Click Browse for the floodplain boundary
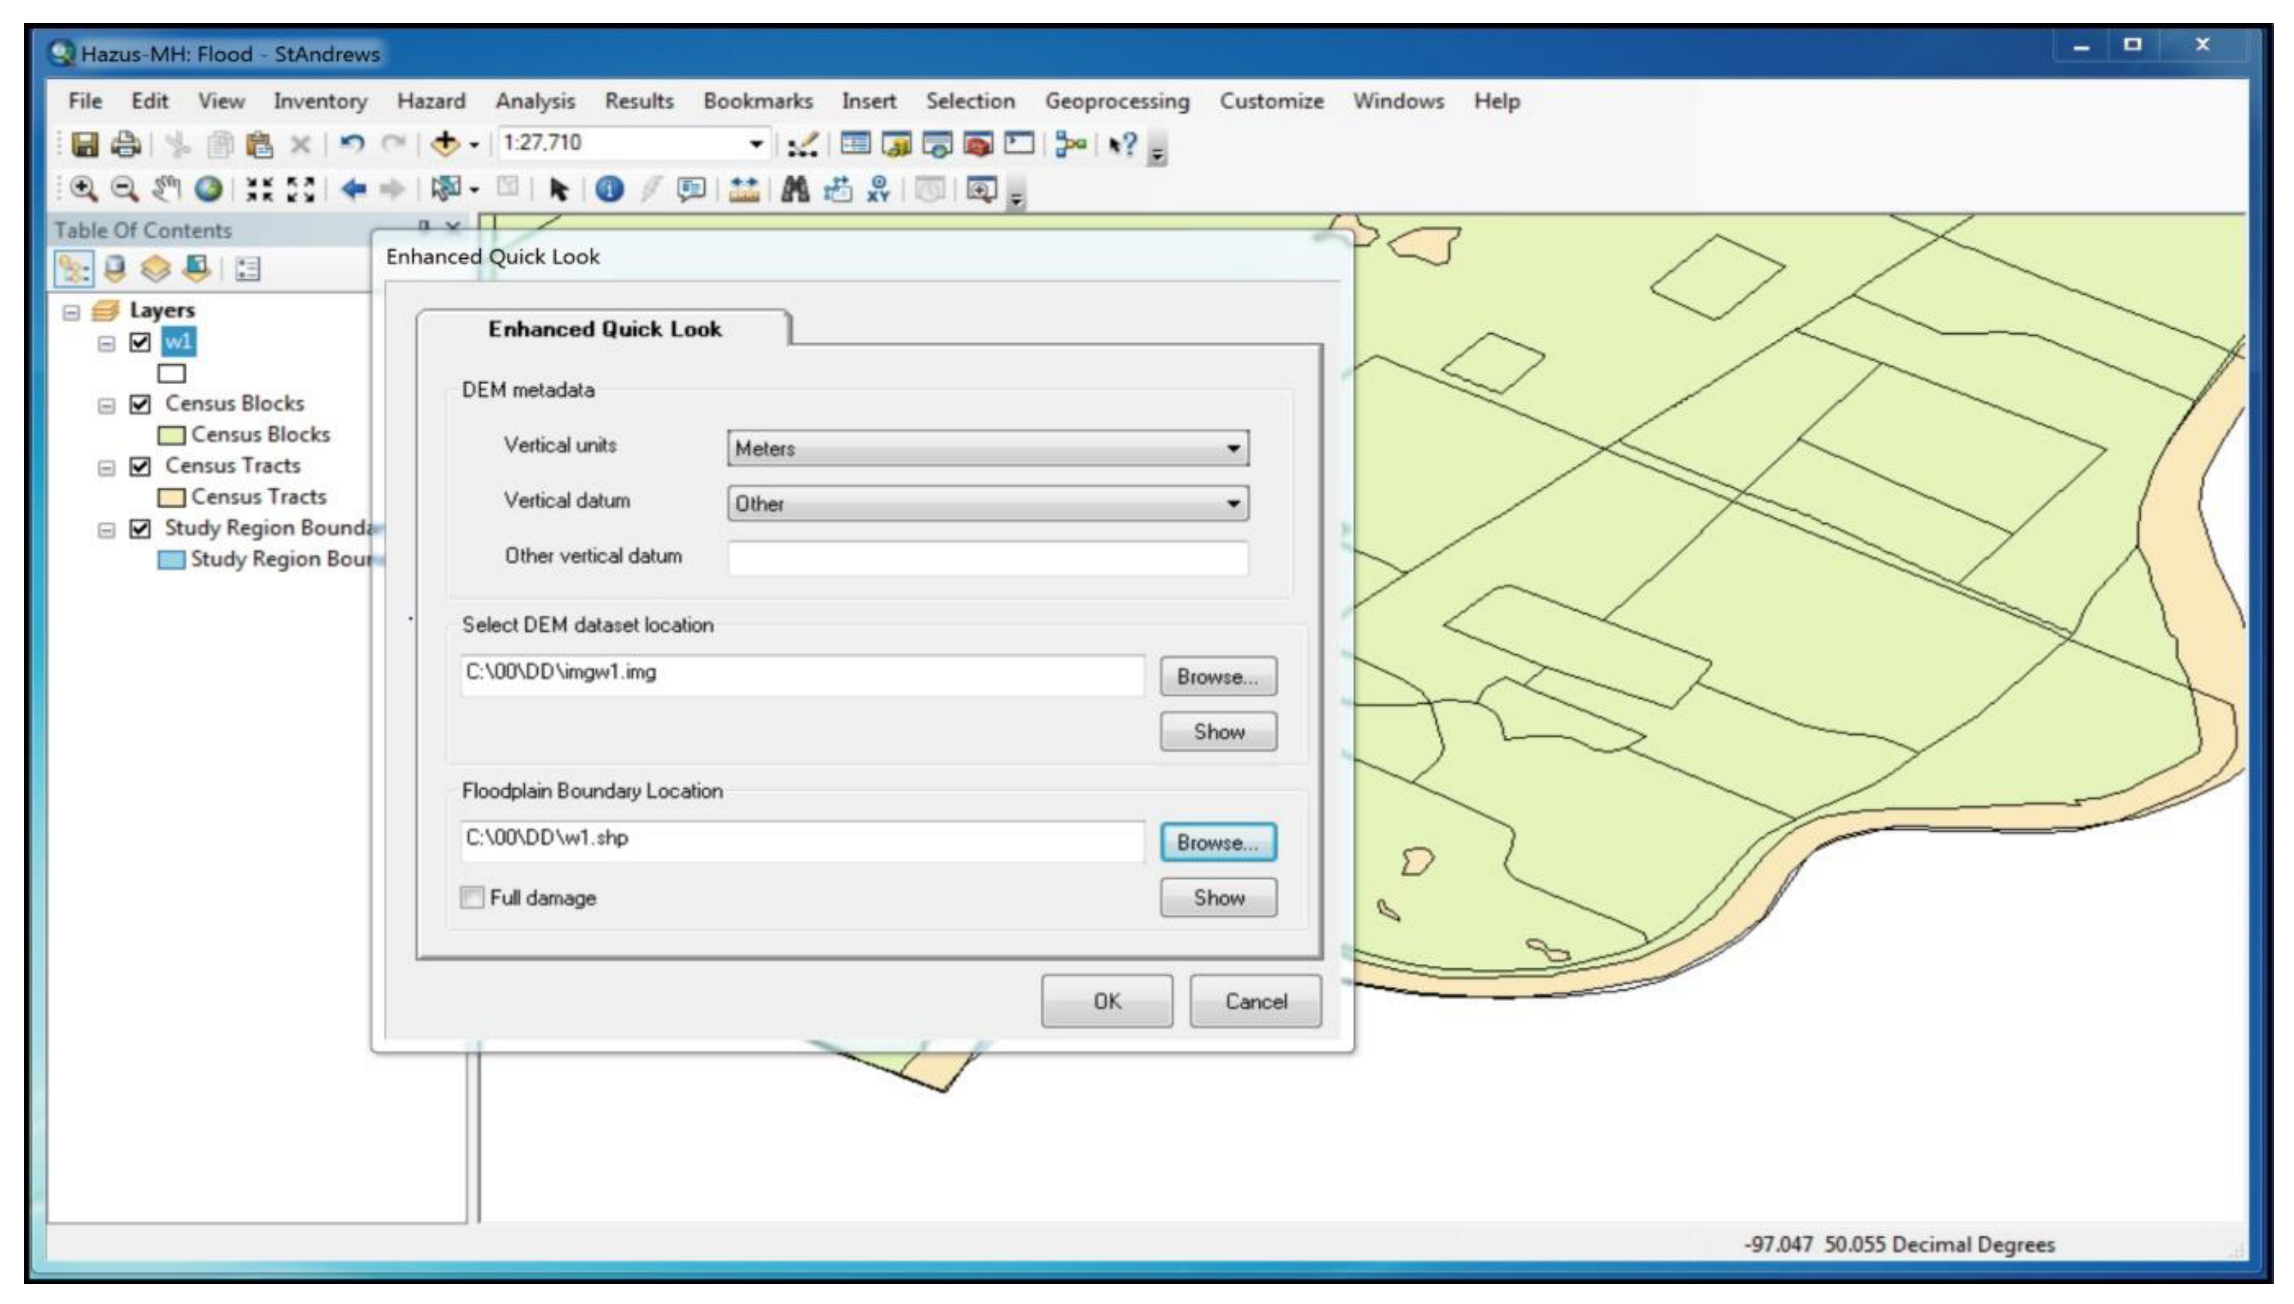Viewport: 2294px width, 1304px height. click(x=1217, y=842)
